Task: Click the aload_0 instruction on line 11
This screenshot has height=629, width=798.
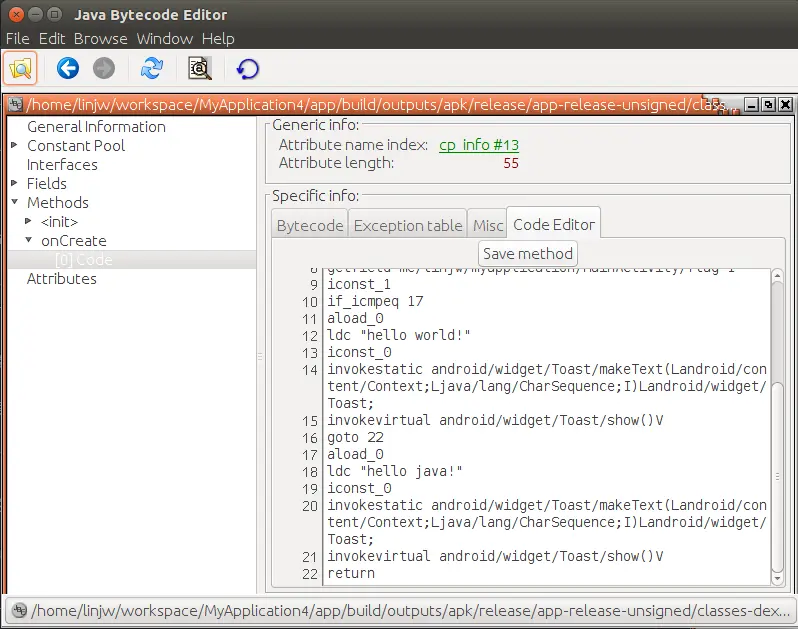Action: (355, 318)
